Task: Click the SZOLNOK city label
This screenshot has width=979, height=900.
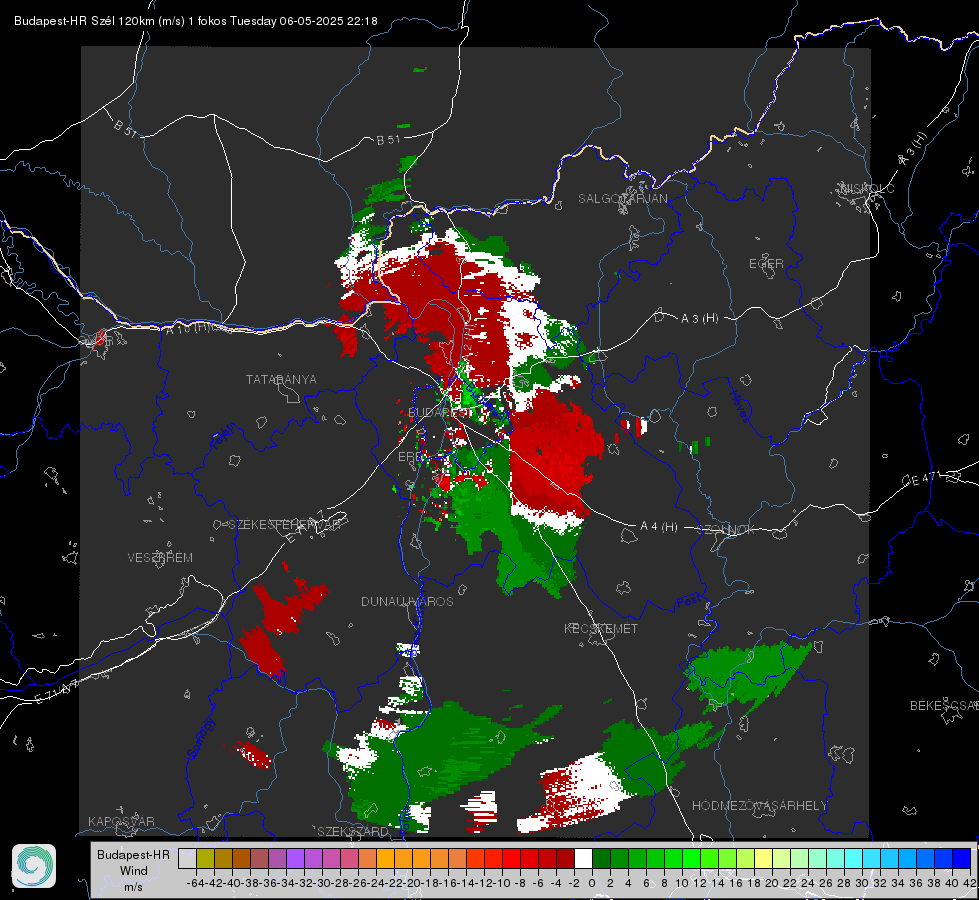Action: pyautogui.click(x=726, y=529)
